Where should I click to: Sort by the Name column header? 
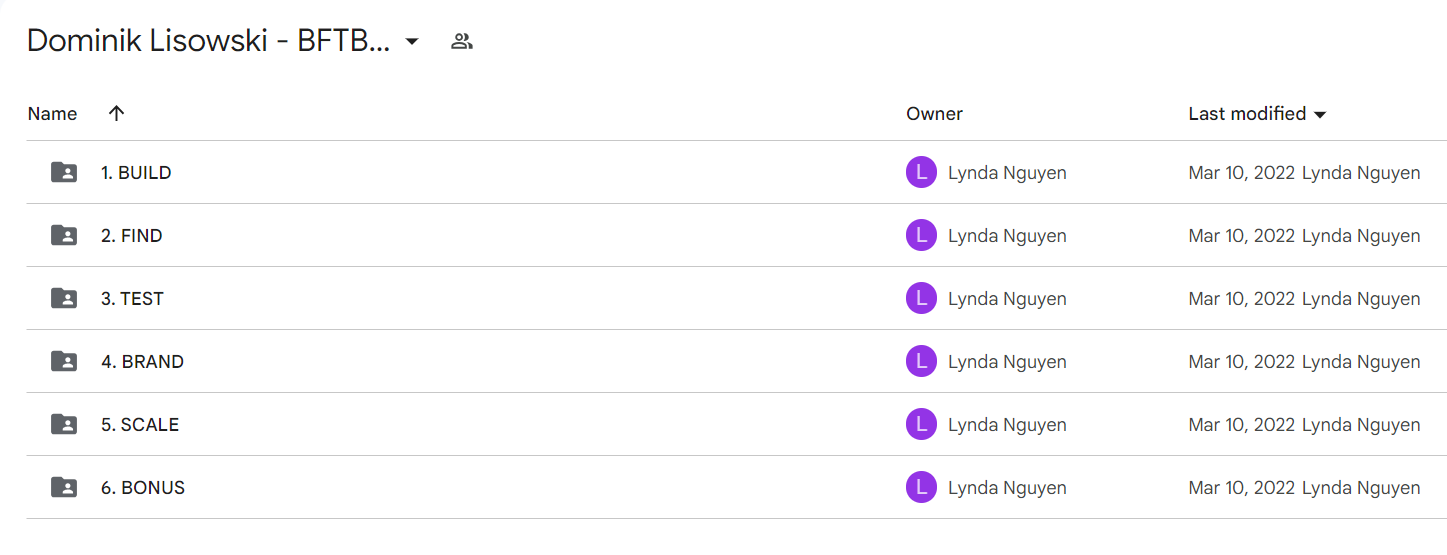point(52,114)
